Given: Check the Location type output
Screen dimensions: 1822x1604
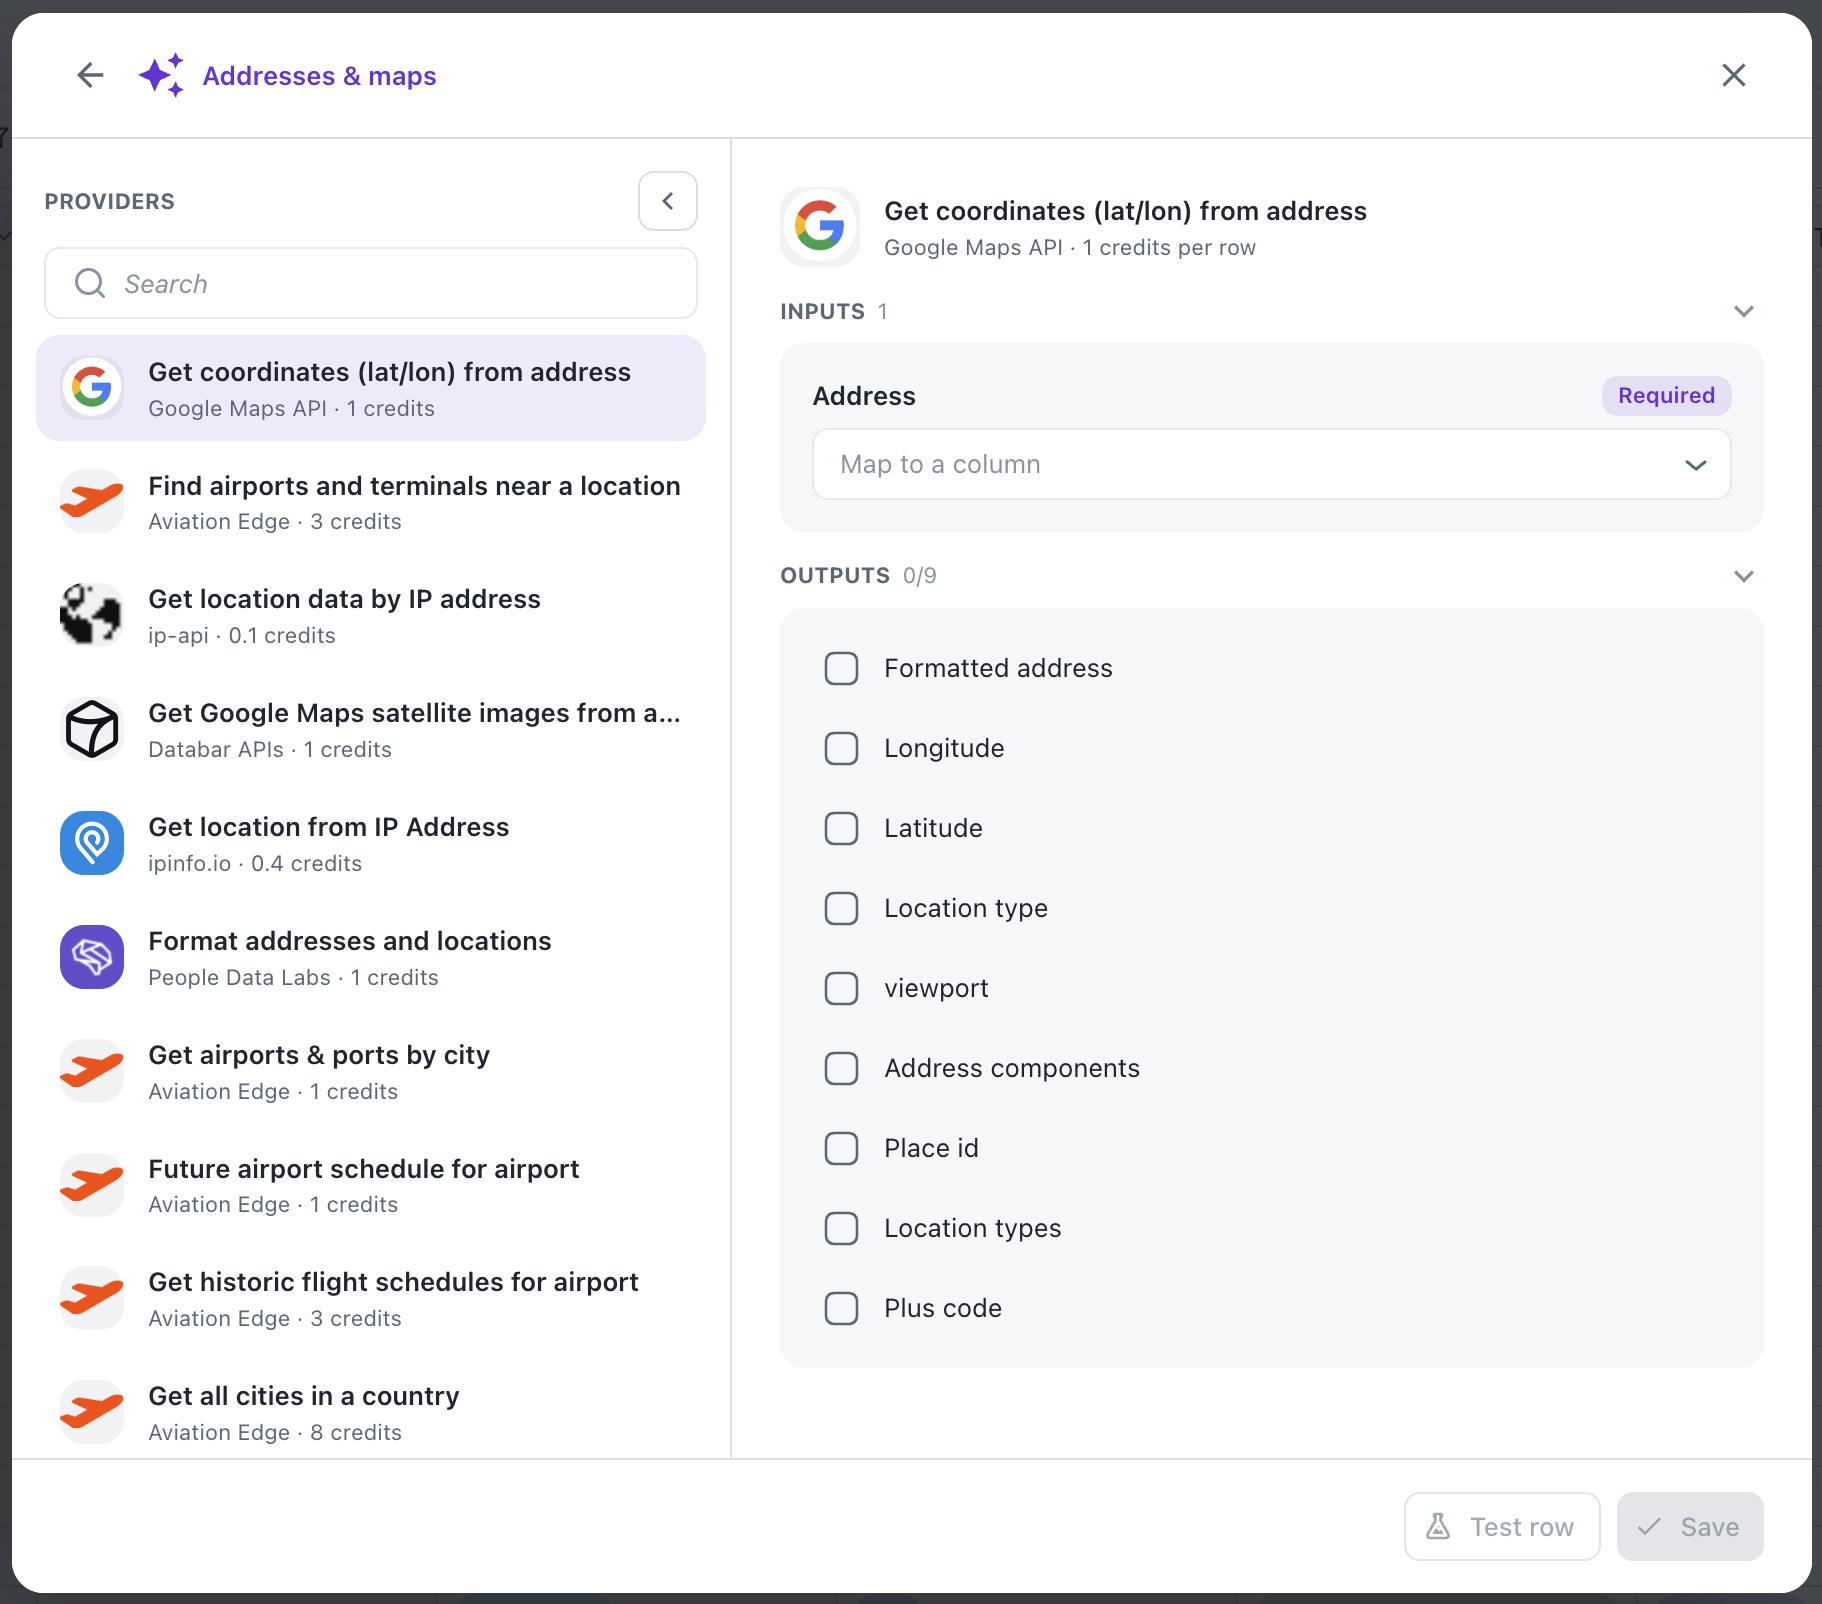Looking at the screenshot, I should click(x=841, y=908).
